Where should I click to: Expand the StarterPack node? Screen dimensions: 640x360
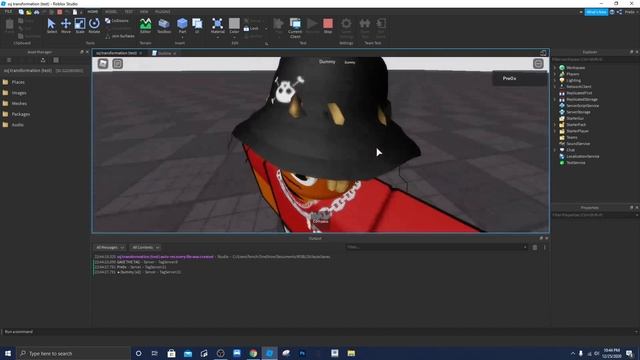[x=555, y=124]
